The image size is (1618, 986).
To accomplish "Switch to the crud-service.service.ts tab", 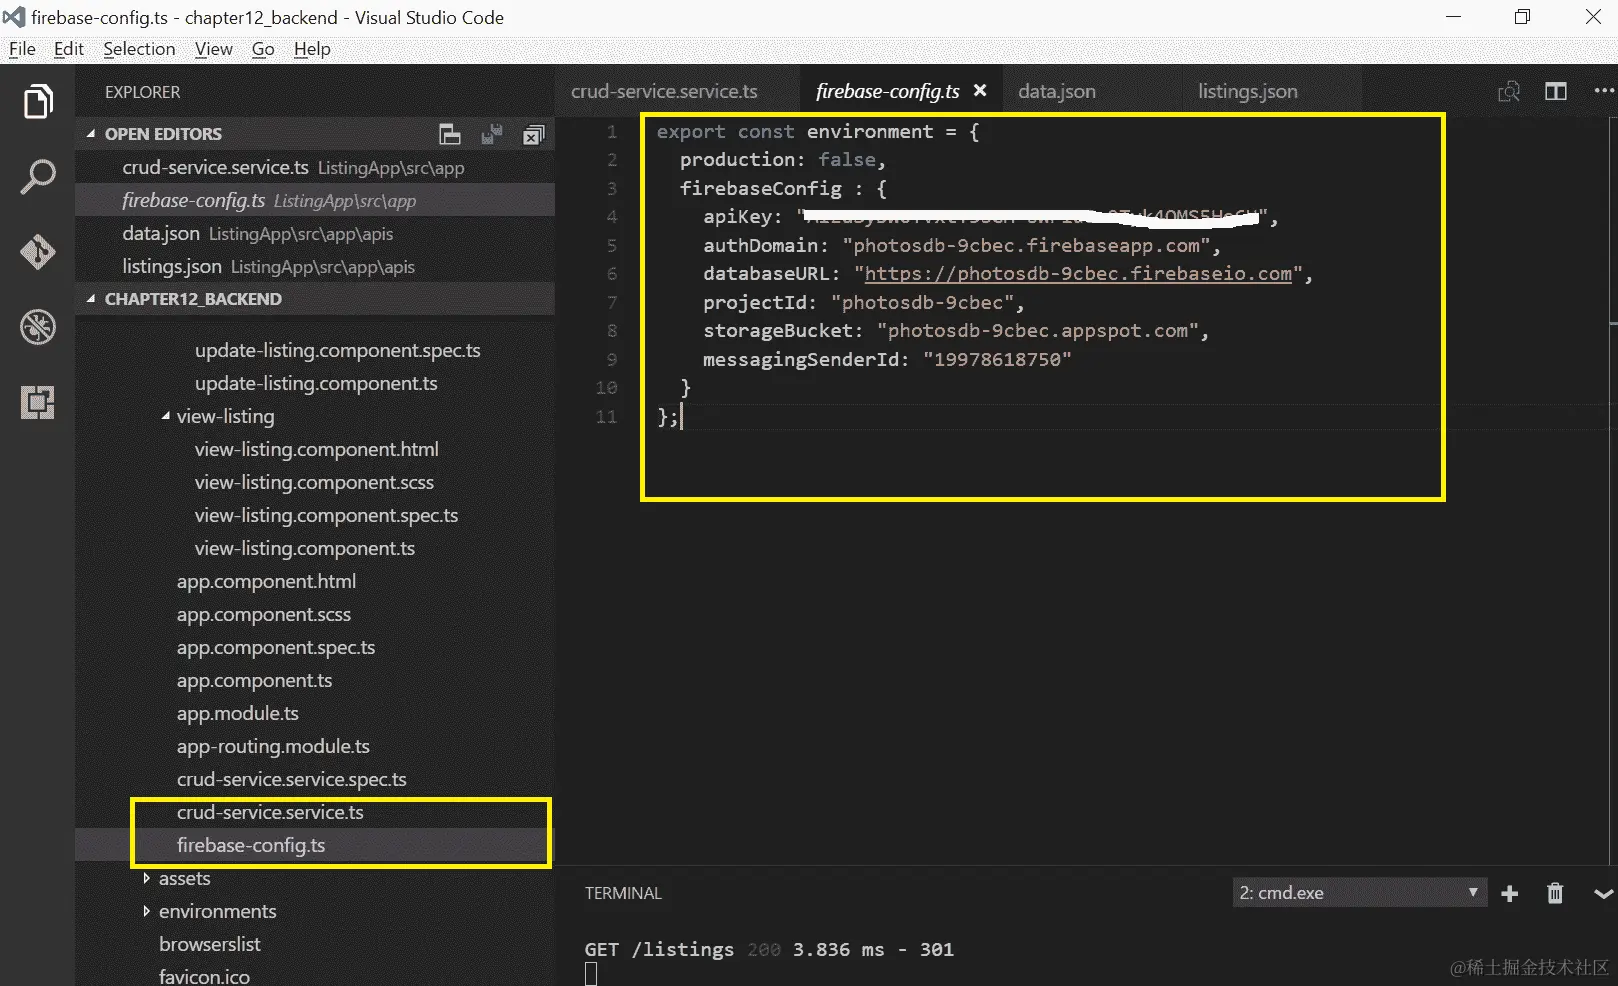I will pyautogui.click(x=664, y=91).
